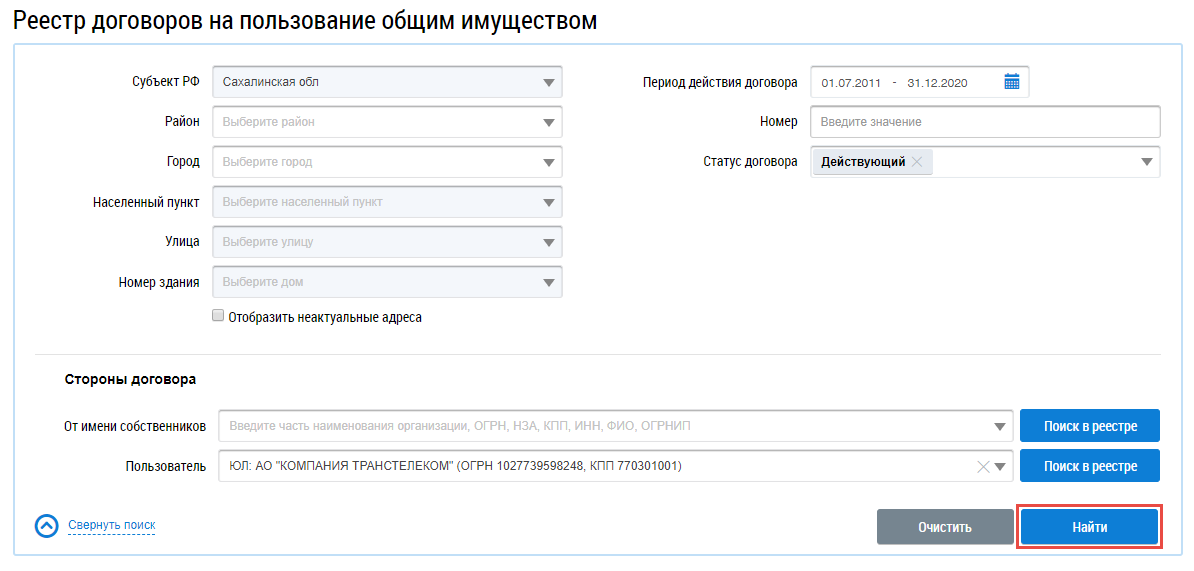Screen dimensions: 1194x571
Task: Click the collapse search circle arrow icon
Action: pyautogui.click(x=47, y=526)
